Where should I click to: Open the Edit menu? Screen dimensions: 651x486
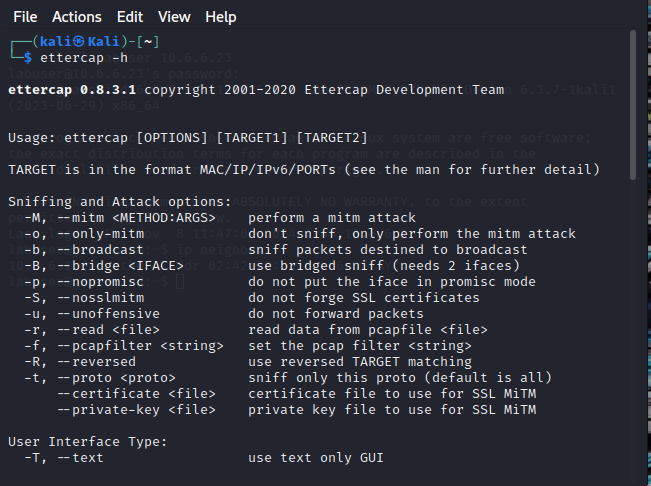[x=130, y=17]
